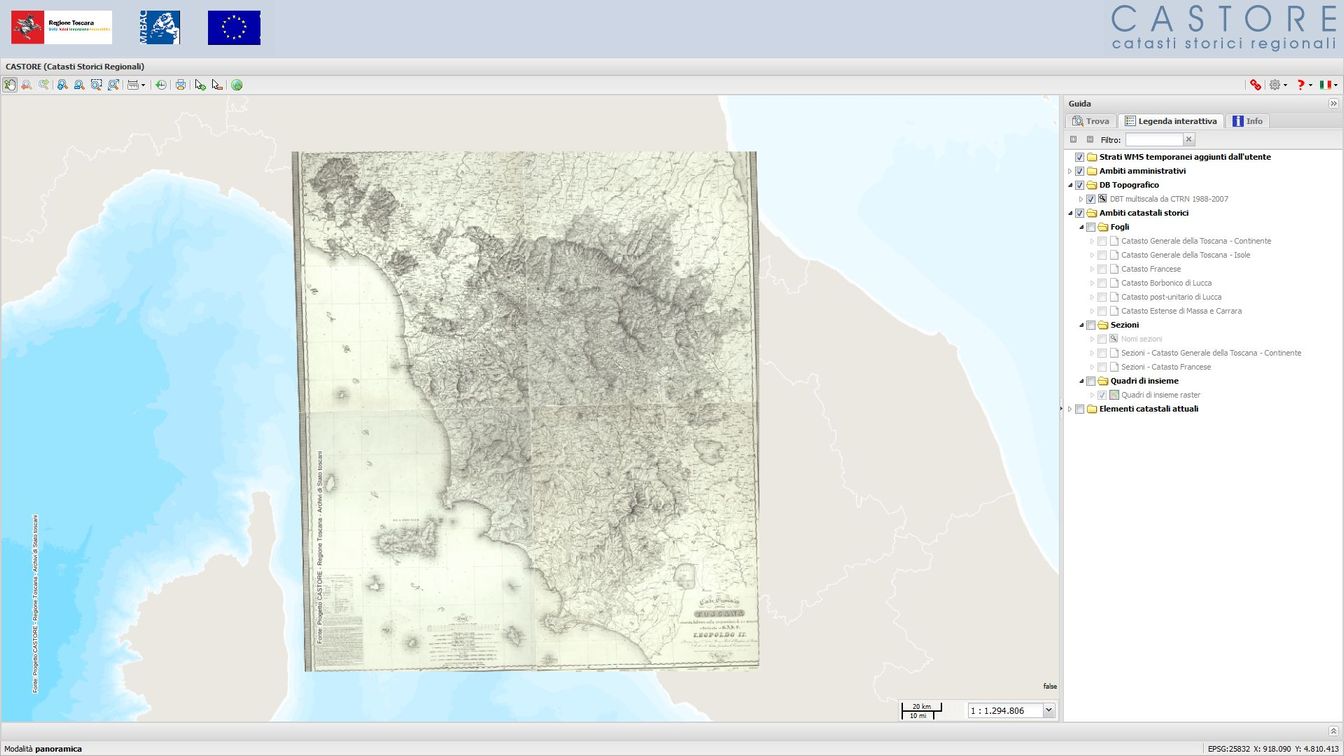
Task: Uncheck Ambiti catastali storici checkbox
Action: pyautogui.click(x=1080, y=213)
